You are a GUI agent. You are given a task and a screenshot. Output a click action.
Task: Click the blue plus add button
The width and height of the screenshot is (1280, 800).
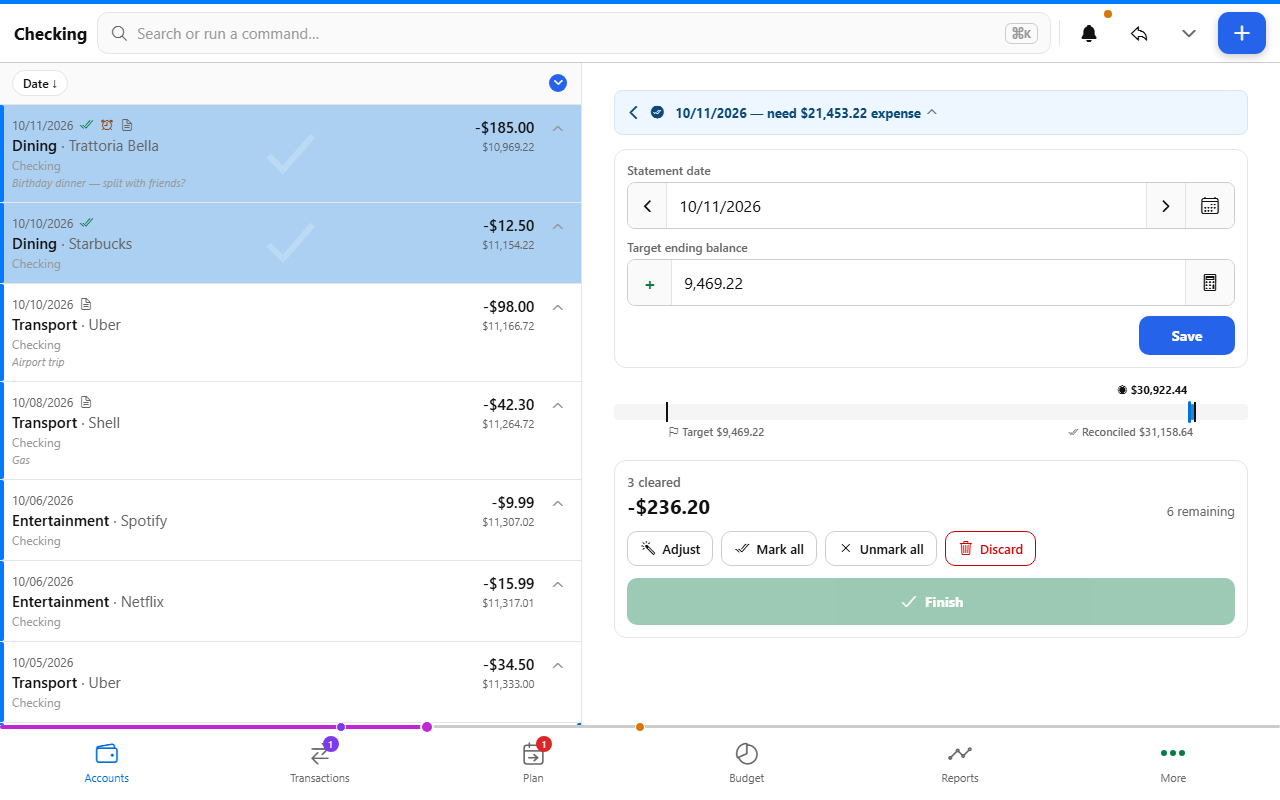pos(1241,33)
